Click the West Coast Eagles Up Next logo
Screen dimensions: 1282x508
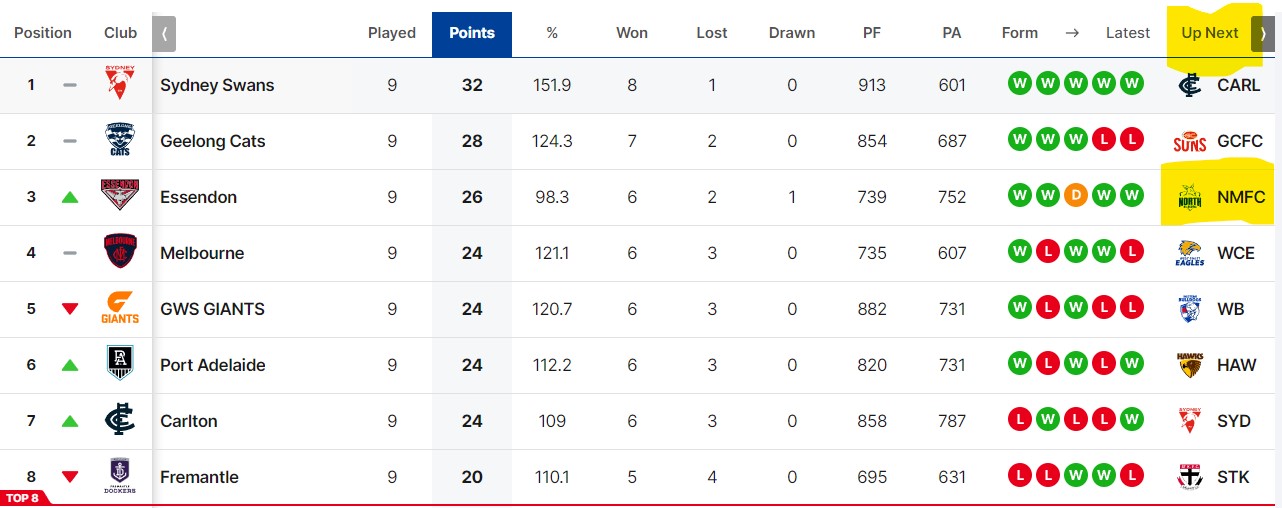[x=1190, y=253]
